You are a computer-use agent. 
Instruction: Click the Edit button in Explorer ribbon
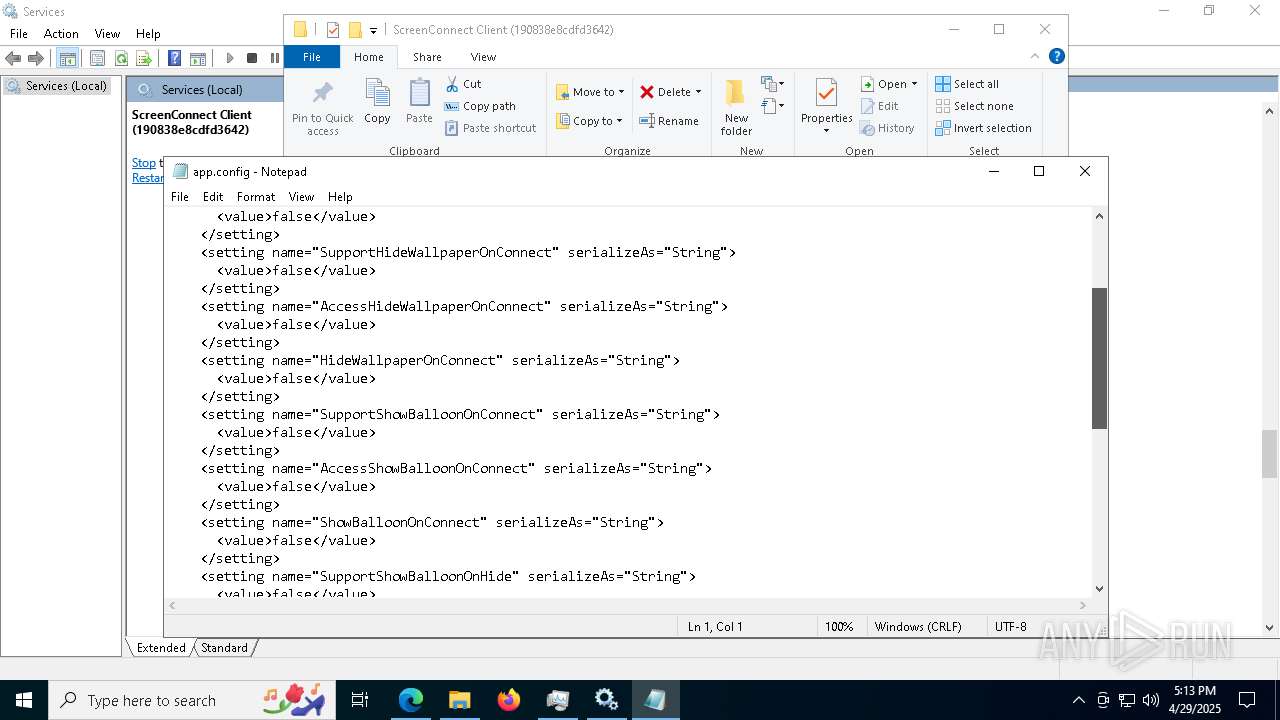[x=879, y=106]
